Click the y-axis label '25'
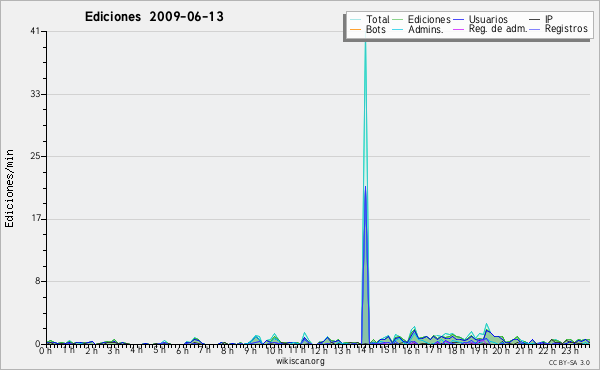Viewport: 600px width, 370px height. coord(35,156)
